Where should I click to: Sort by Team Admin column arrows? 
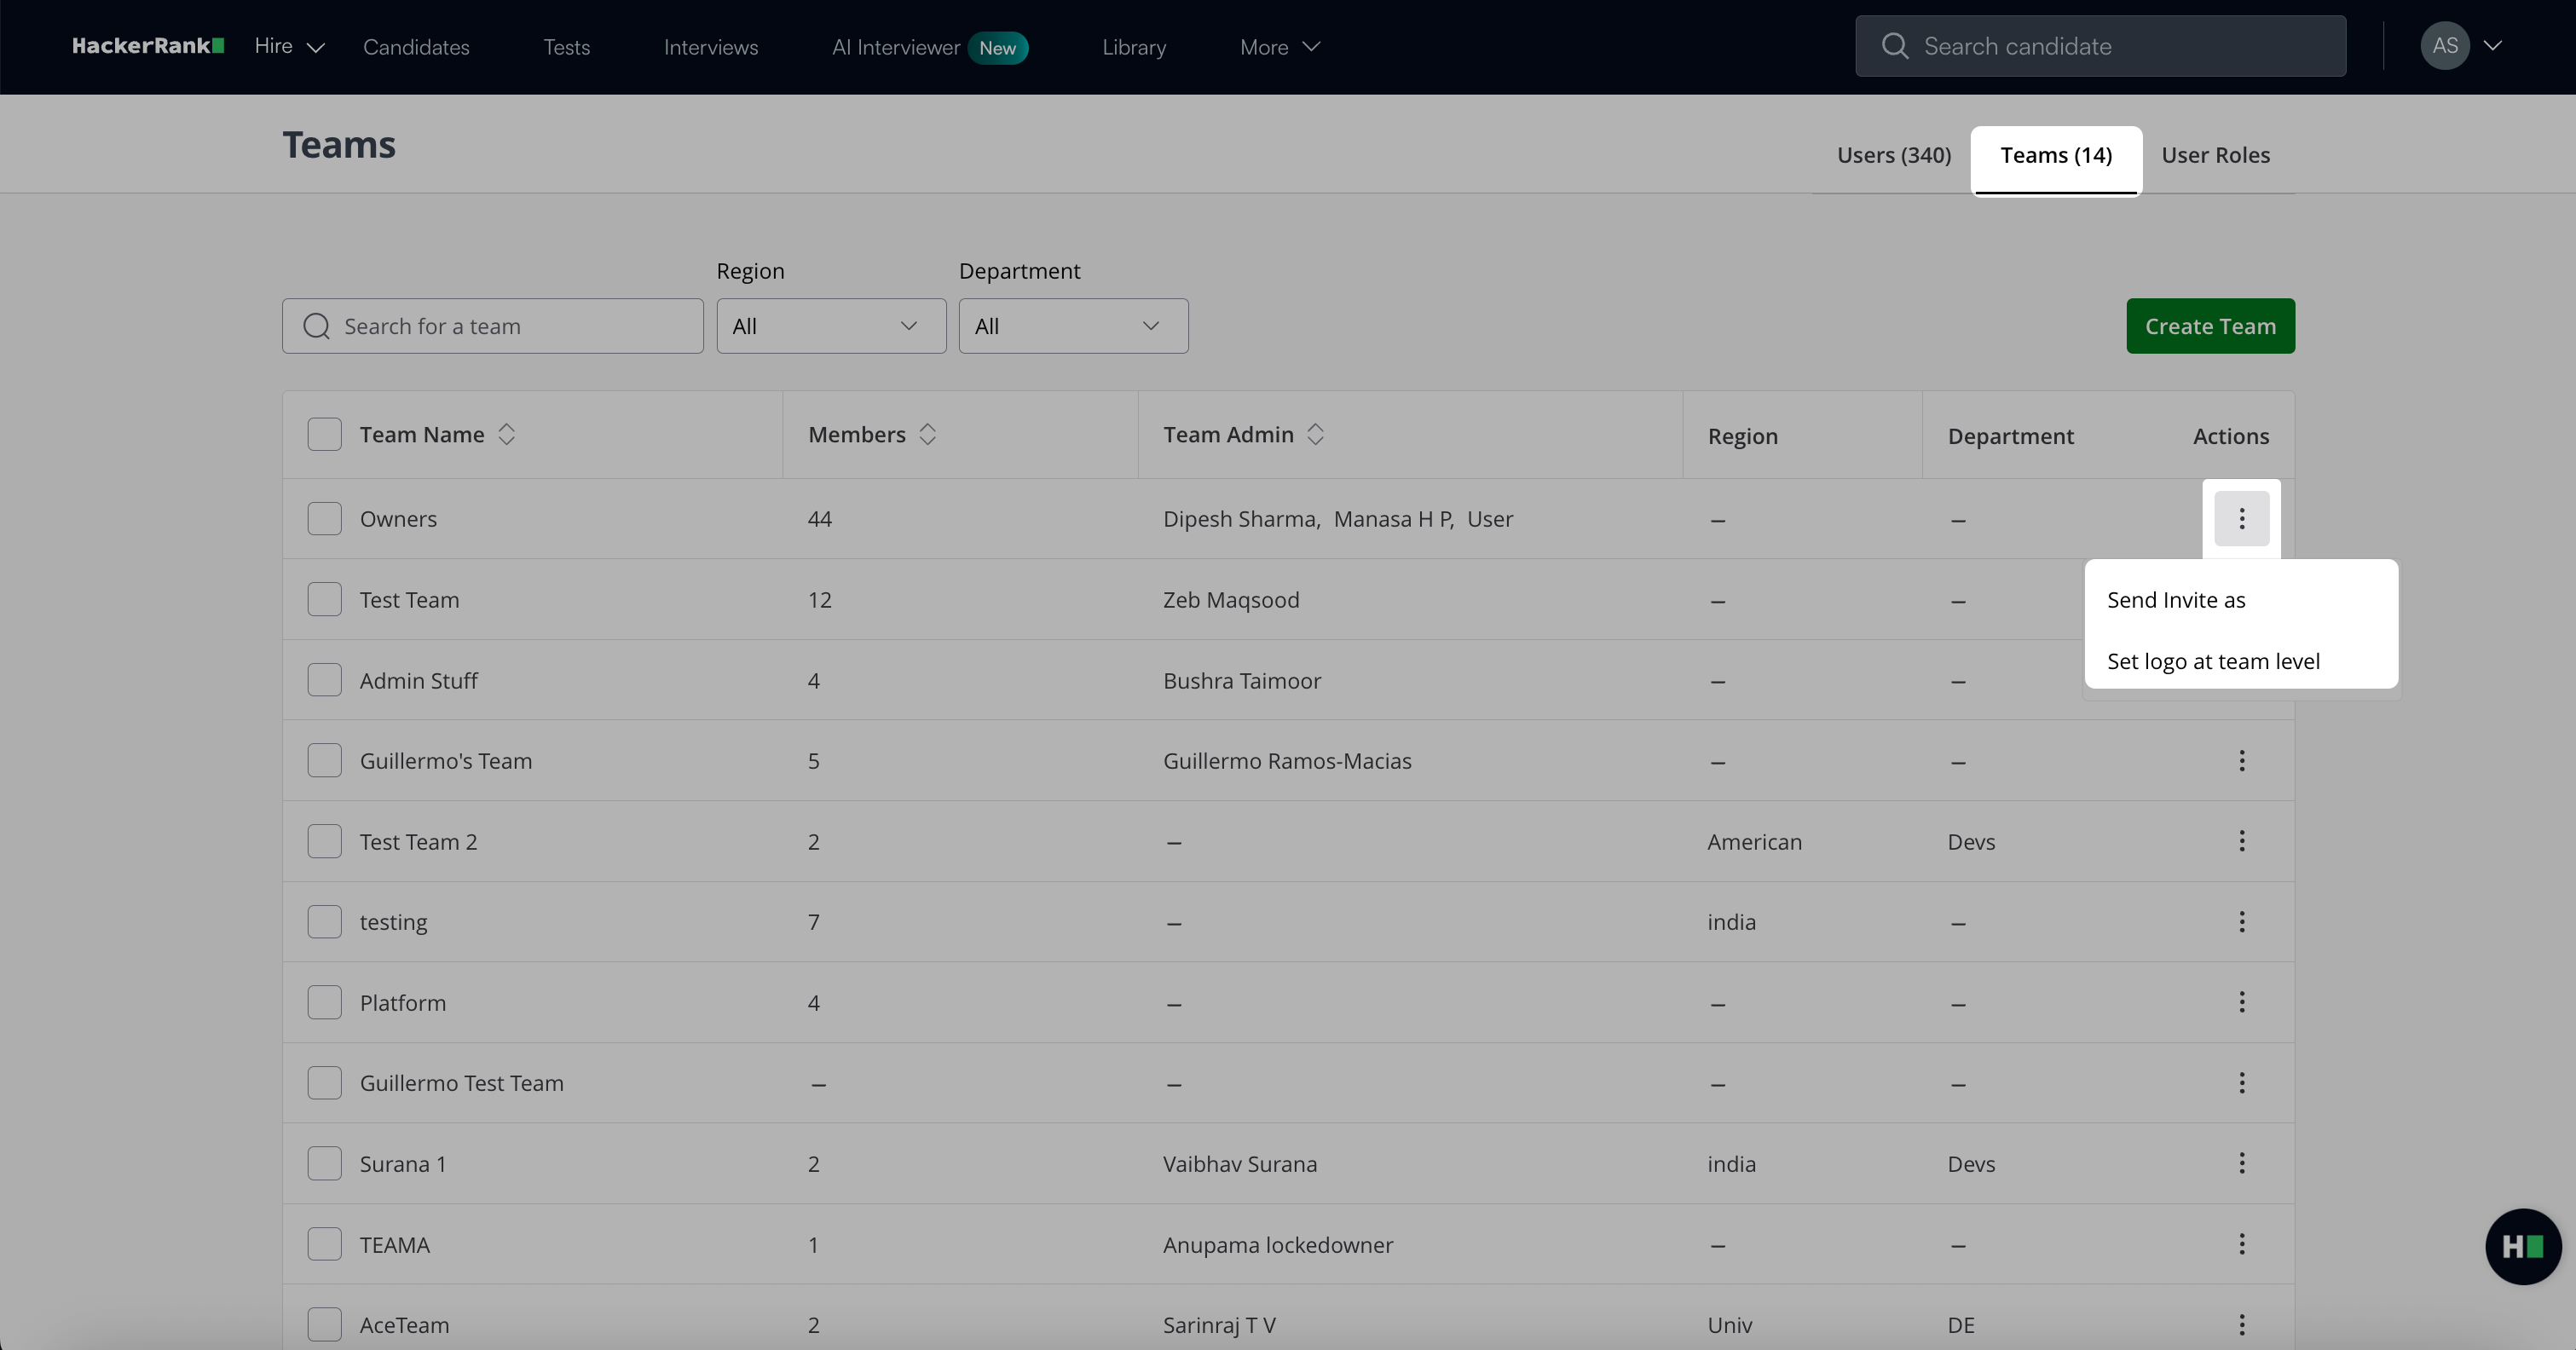tap(1315, 434)
